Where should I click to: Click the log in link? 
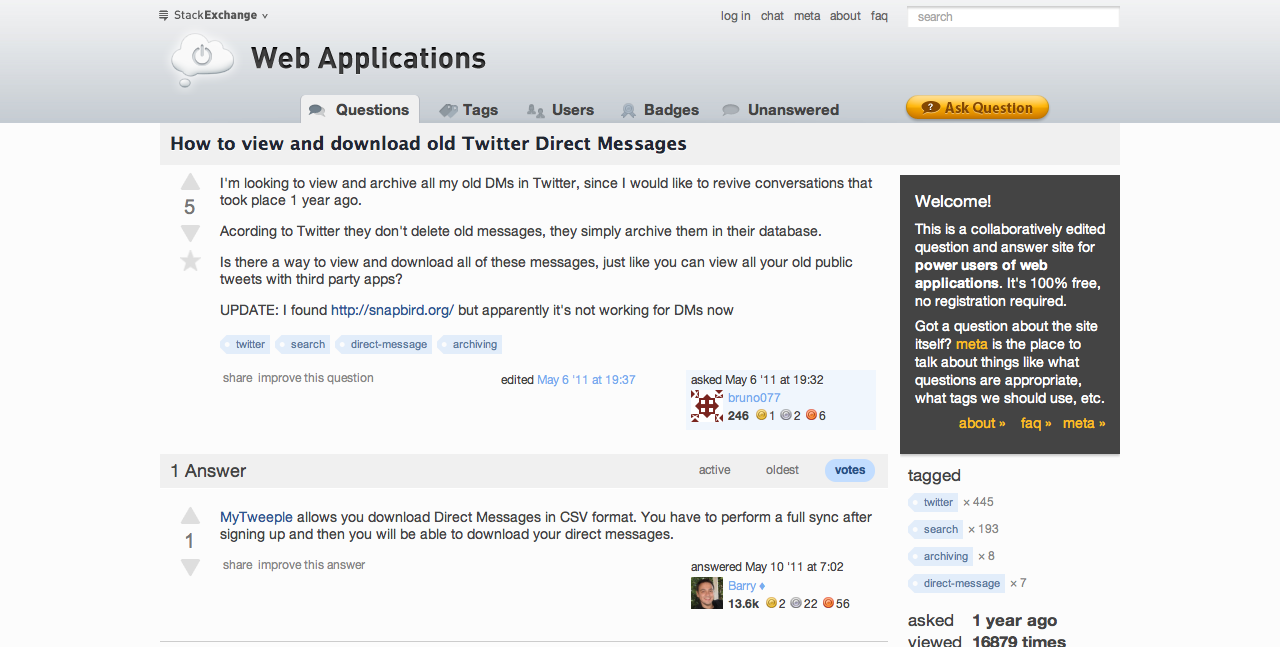[736, 16]
